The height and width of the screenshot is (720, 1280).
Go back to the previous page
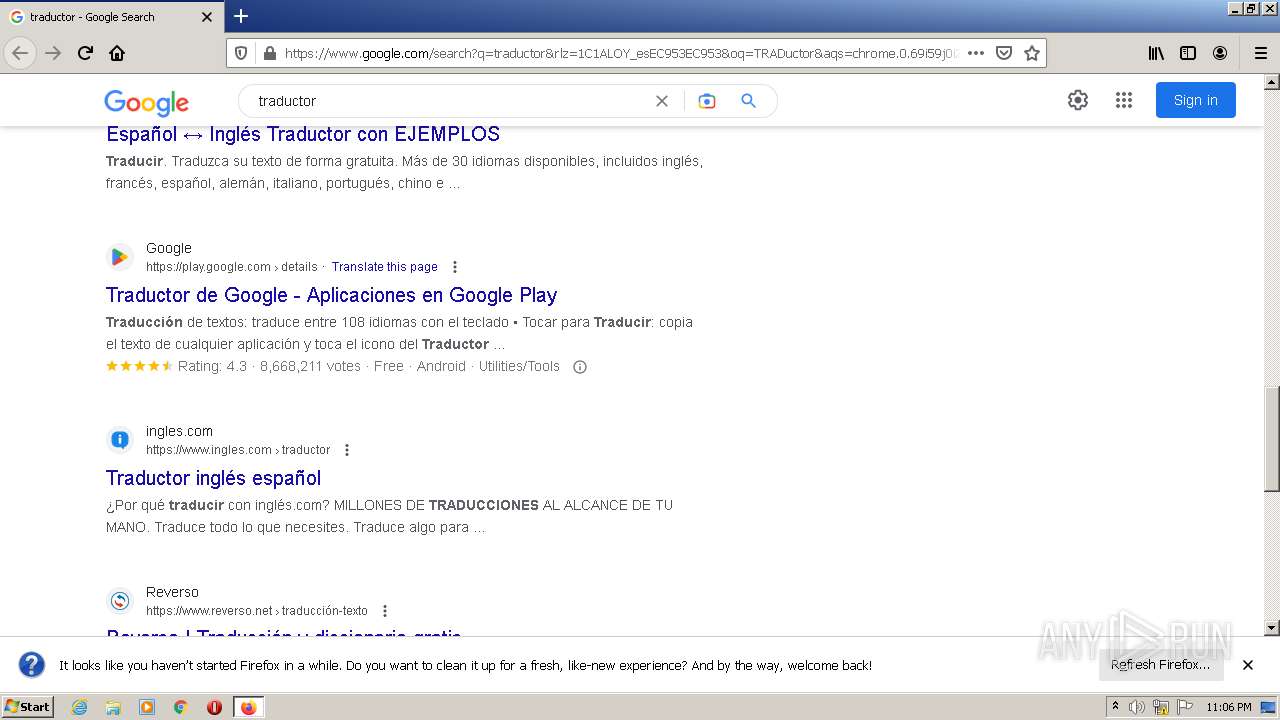[x=20, y=53]
